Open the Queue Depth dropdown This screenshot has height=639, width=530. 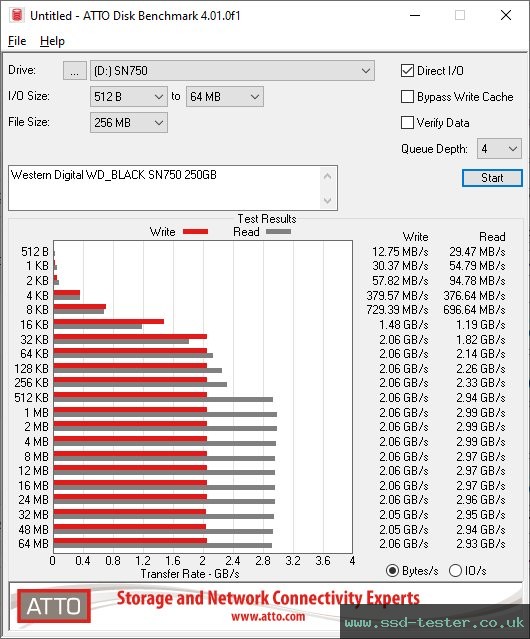(499, 149)
